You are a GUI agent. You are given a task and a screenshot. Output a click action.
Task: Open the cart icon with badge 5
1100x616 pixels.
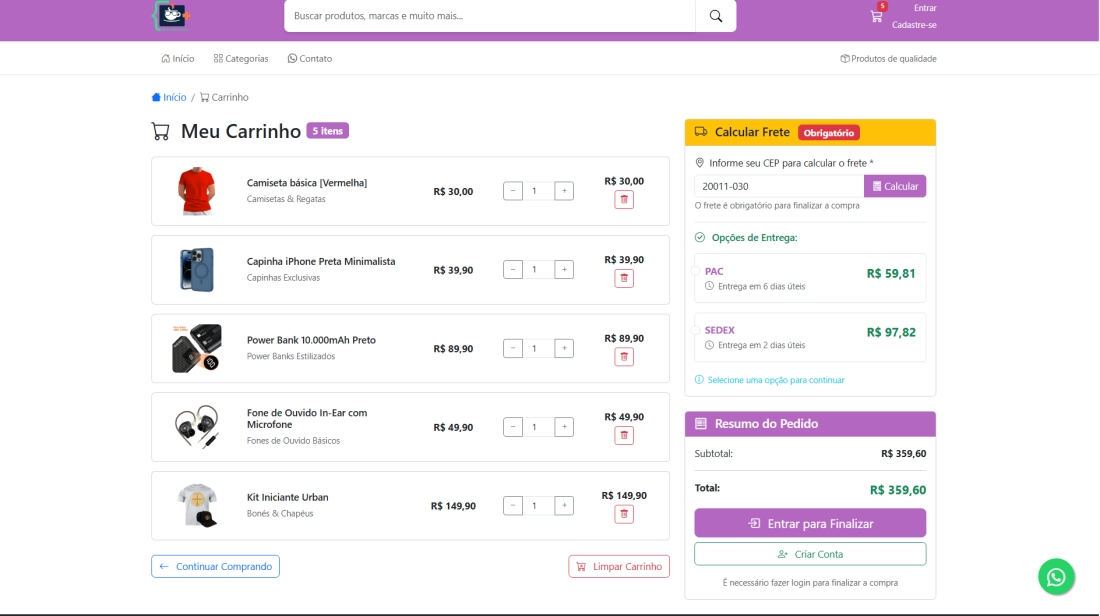(875, 16)
